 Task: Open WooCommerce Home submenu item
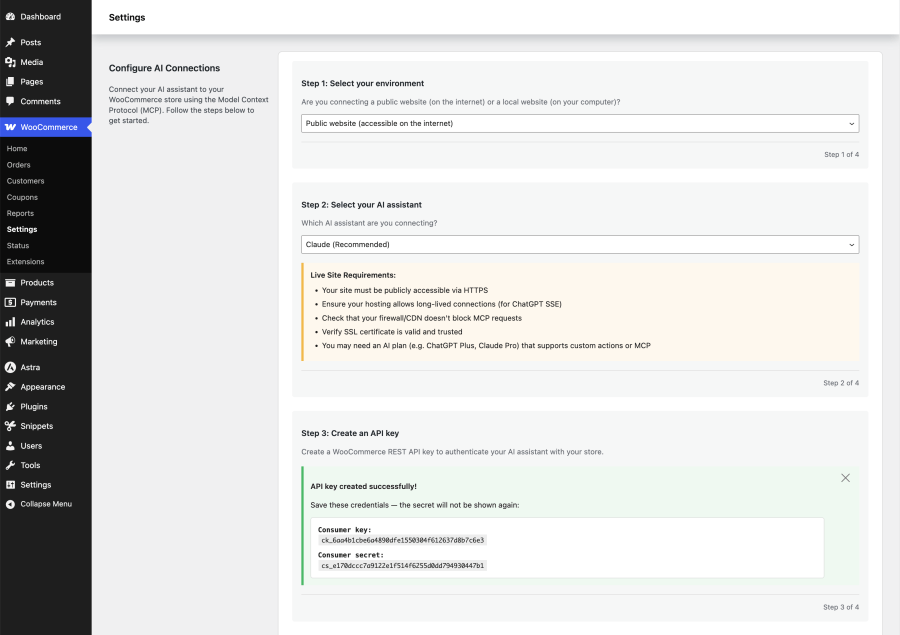(x=17, y=149)
